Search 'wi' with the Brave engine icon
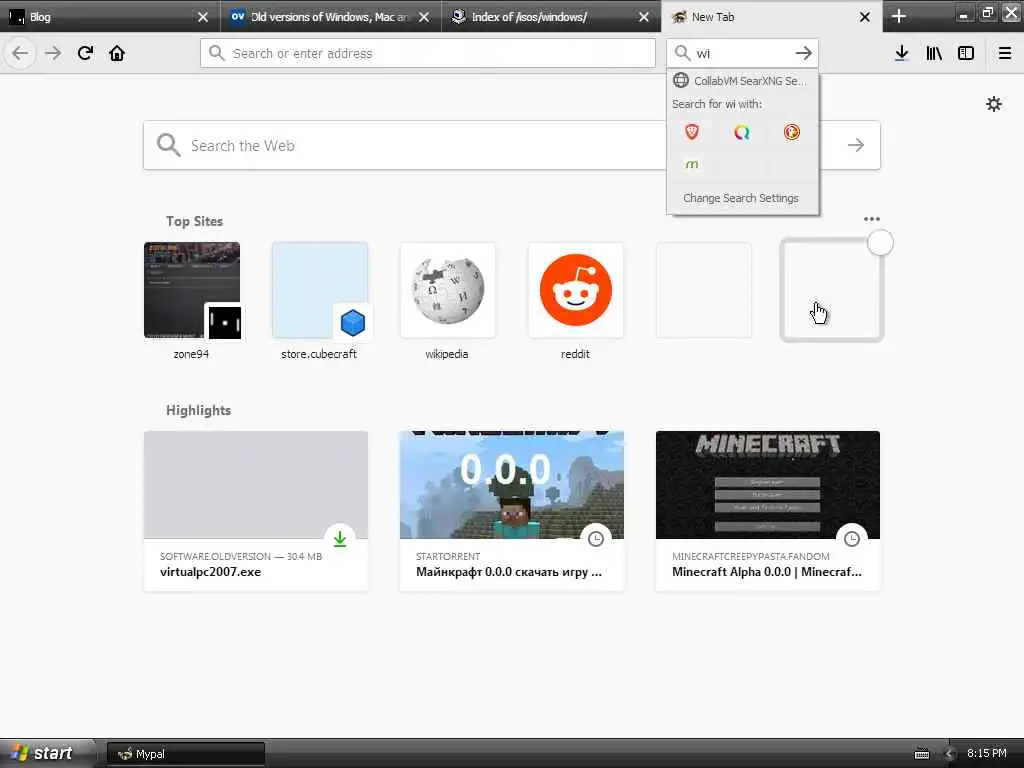 click(692, 133)
